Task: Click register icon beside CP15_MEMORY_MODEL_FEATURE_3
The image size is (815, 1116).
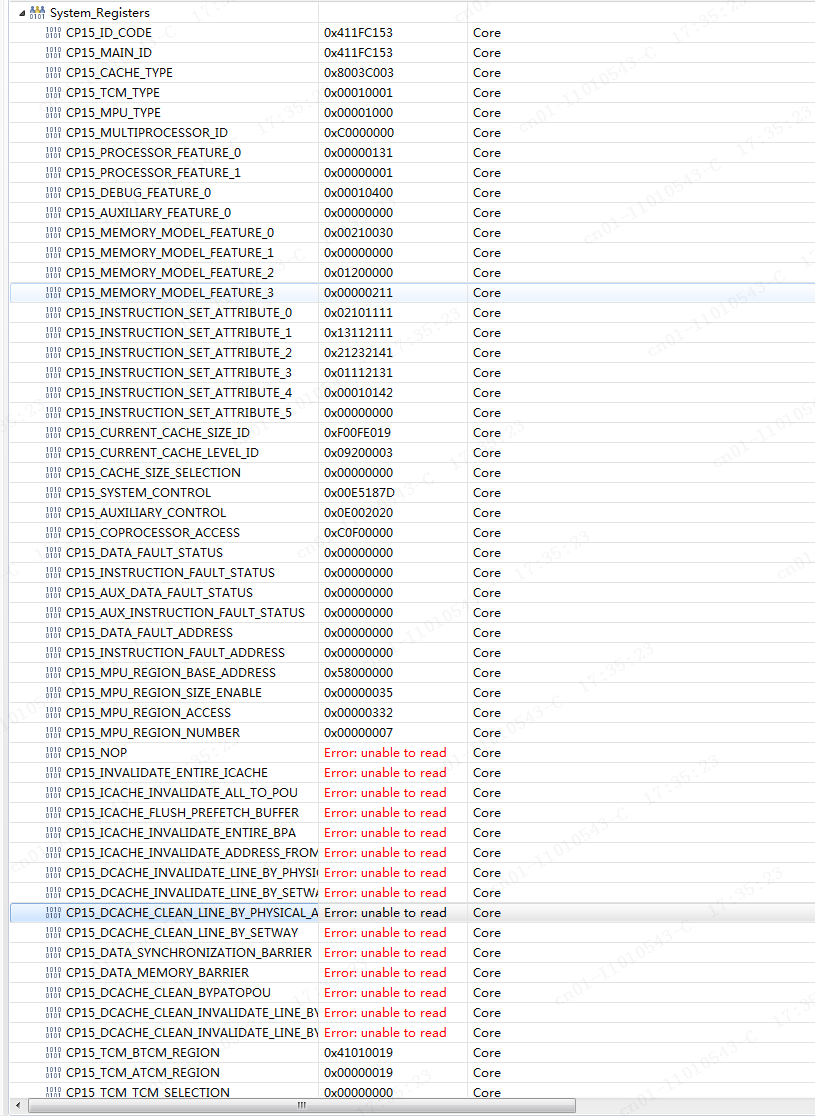Action: [x=53, y=293]
